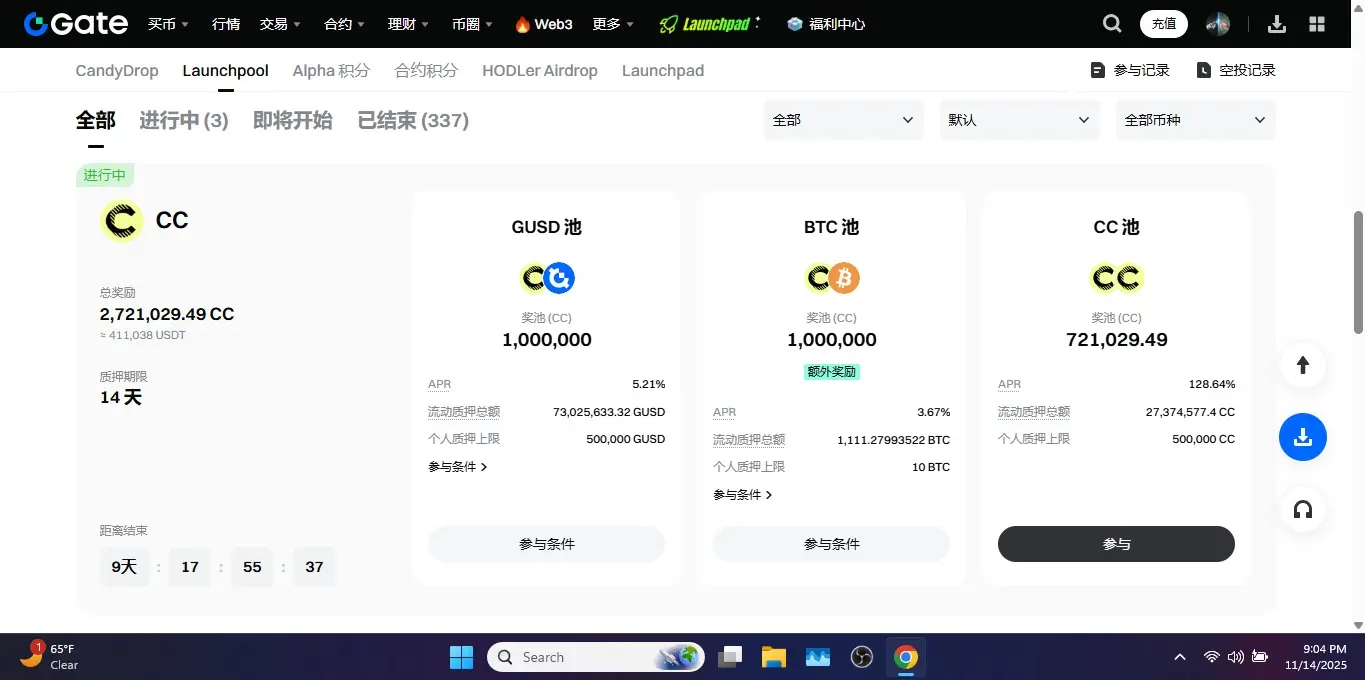Image resolution: width=1365 pixels, height=680 pixels.
Task: Open File Explorer from the taskbar
Action: [x=774, y=657]
